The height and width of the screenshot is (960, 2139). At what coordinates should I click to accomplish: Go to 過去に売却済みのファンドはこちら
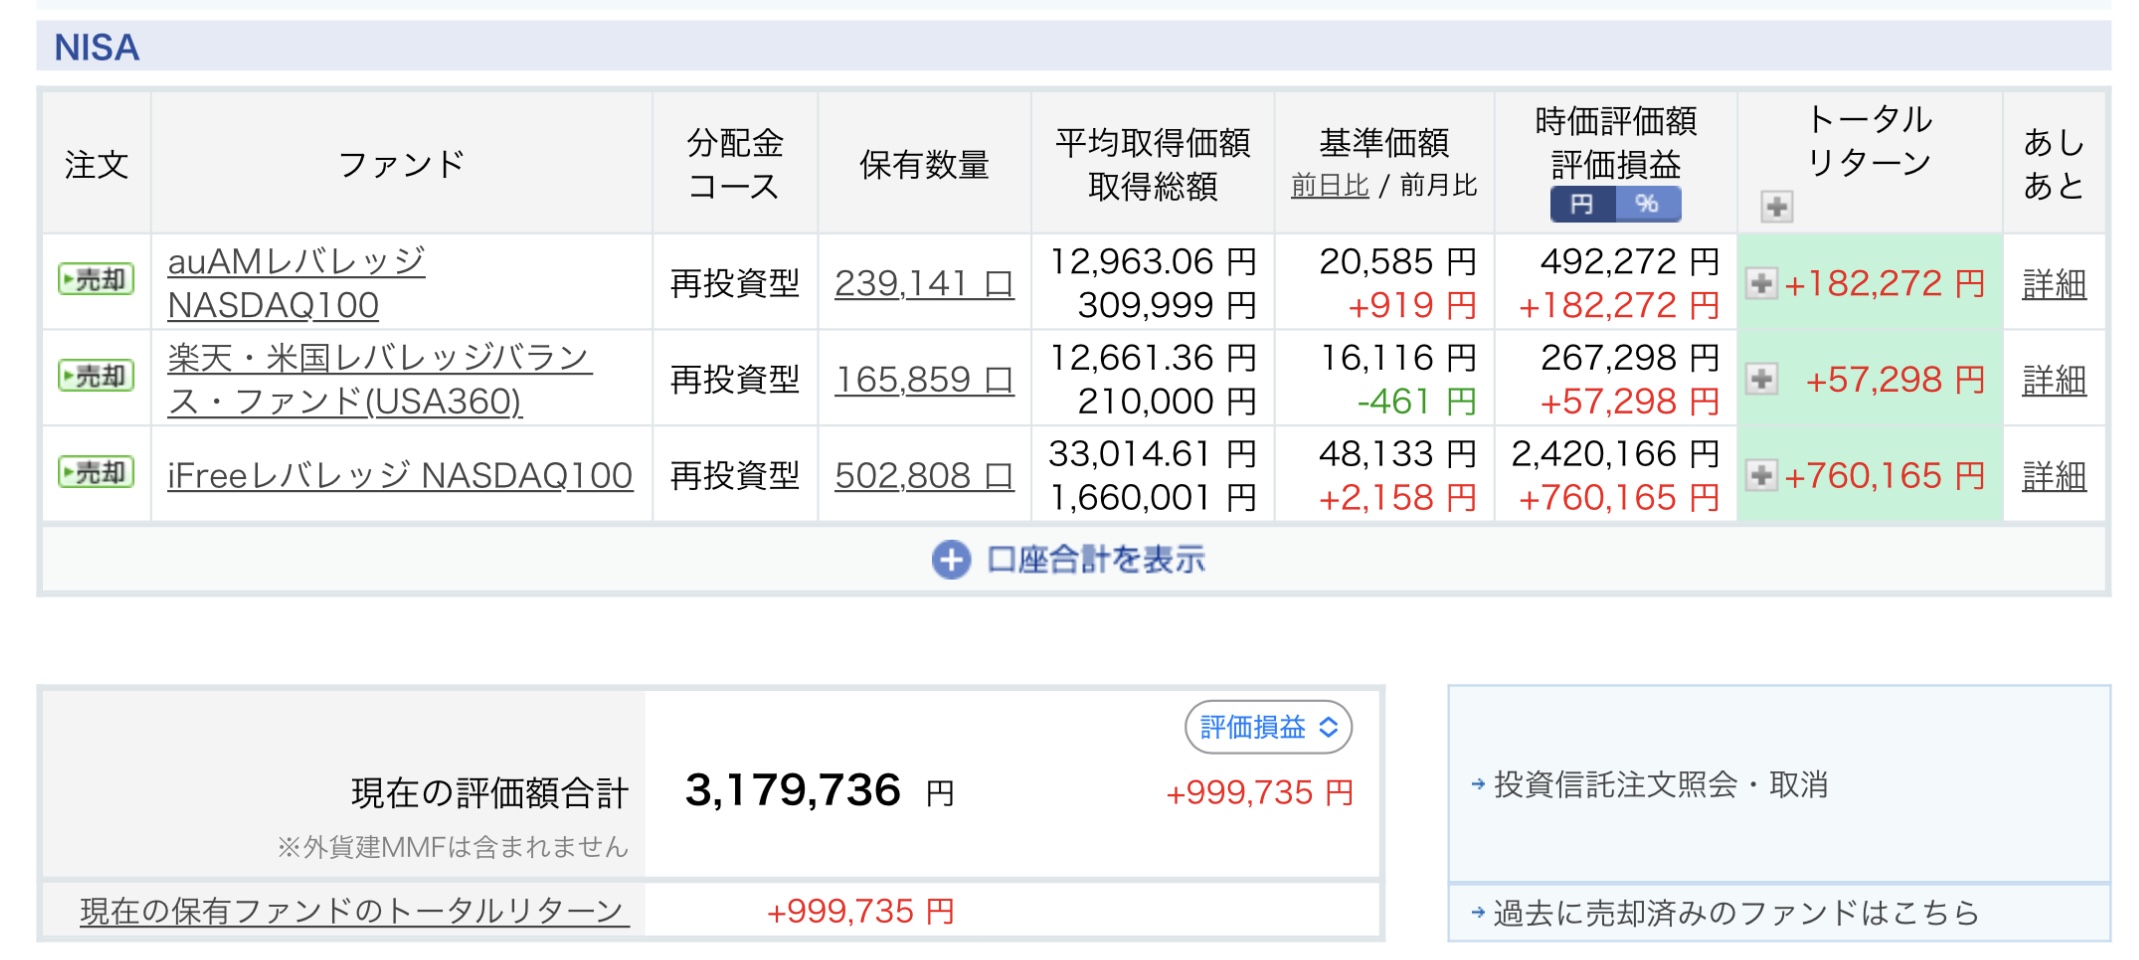coord(1735,912)
